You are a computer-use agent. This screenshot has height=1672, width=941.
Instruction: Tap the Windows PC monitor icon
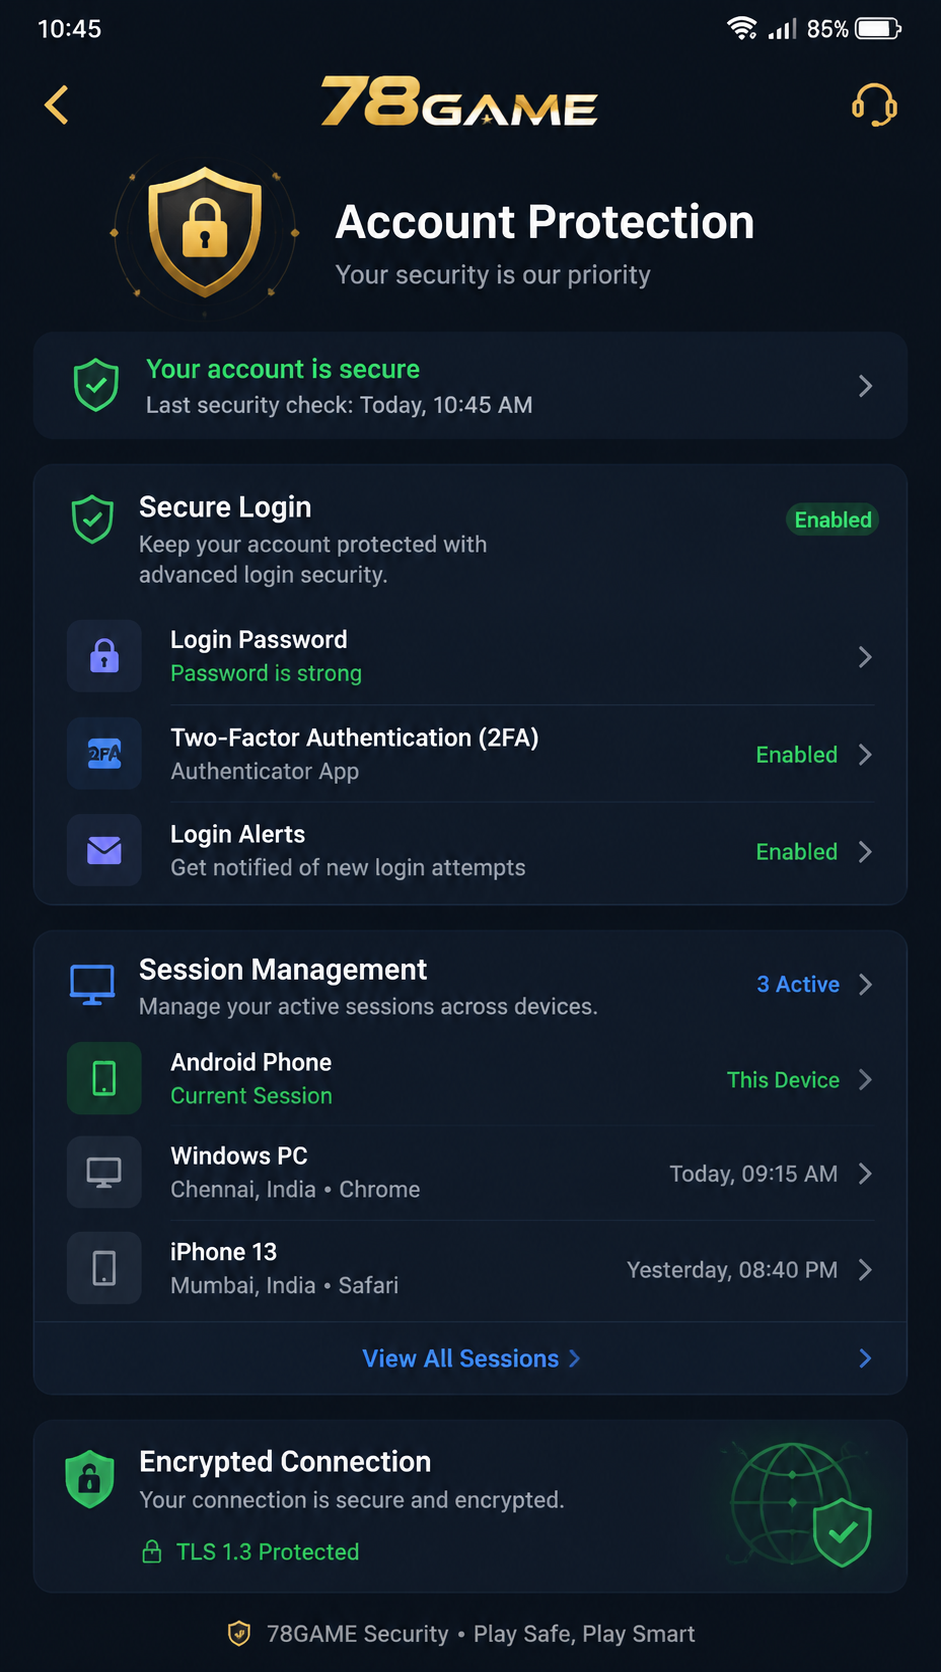point(104,1172)
